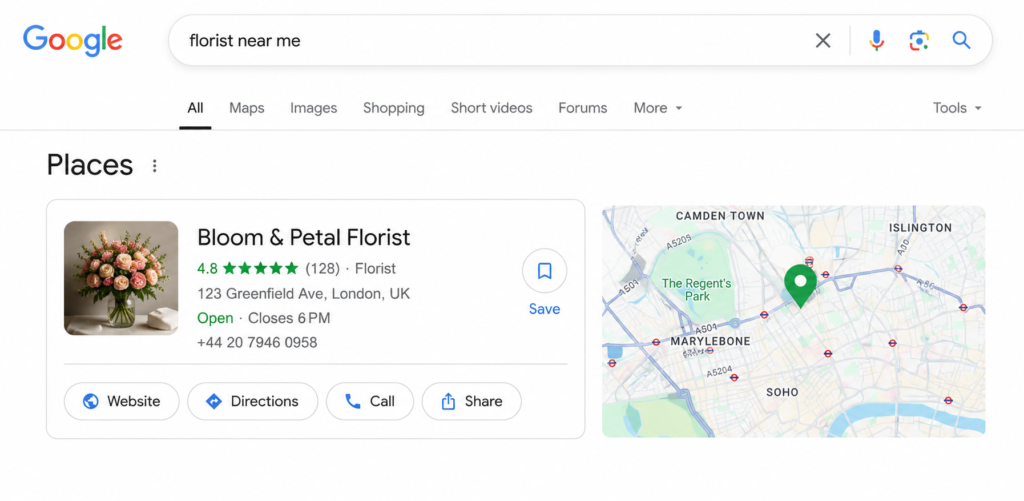
Task: Click the Places heading
Action: [89, 165]
